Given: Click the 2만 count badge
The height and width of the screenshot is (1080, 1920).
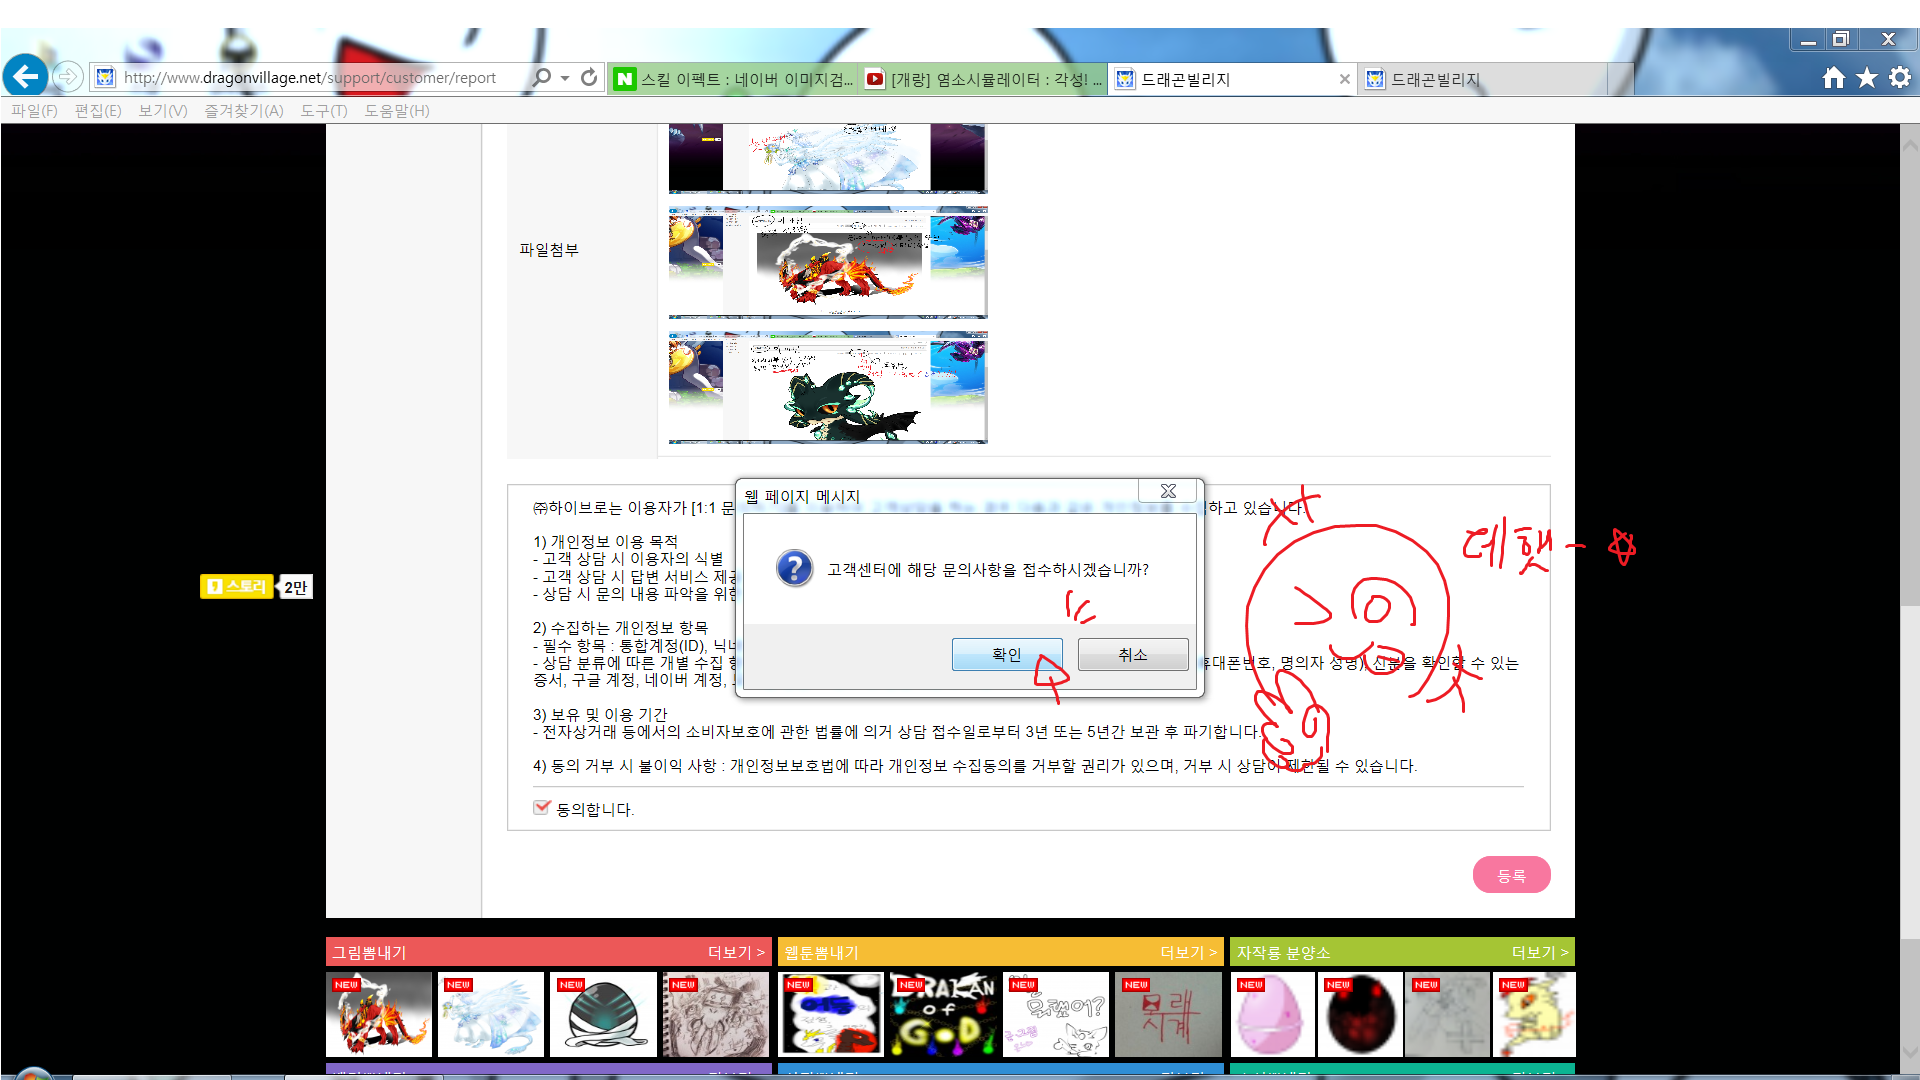Looking at the screenshot, I should tap(295, 587).
